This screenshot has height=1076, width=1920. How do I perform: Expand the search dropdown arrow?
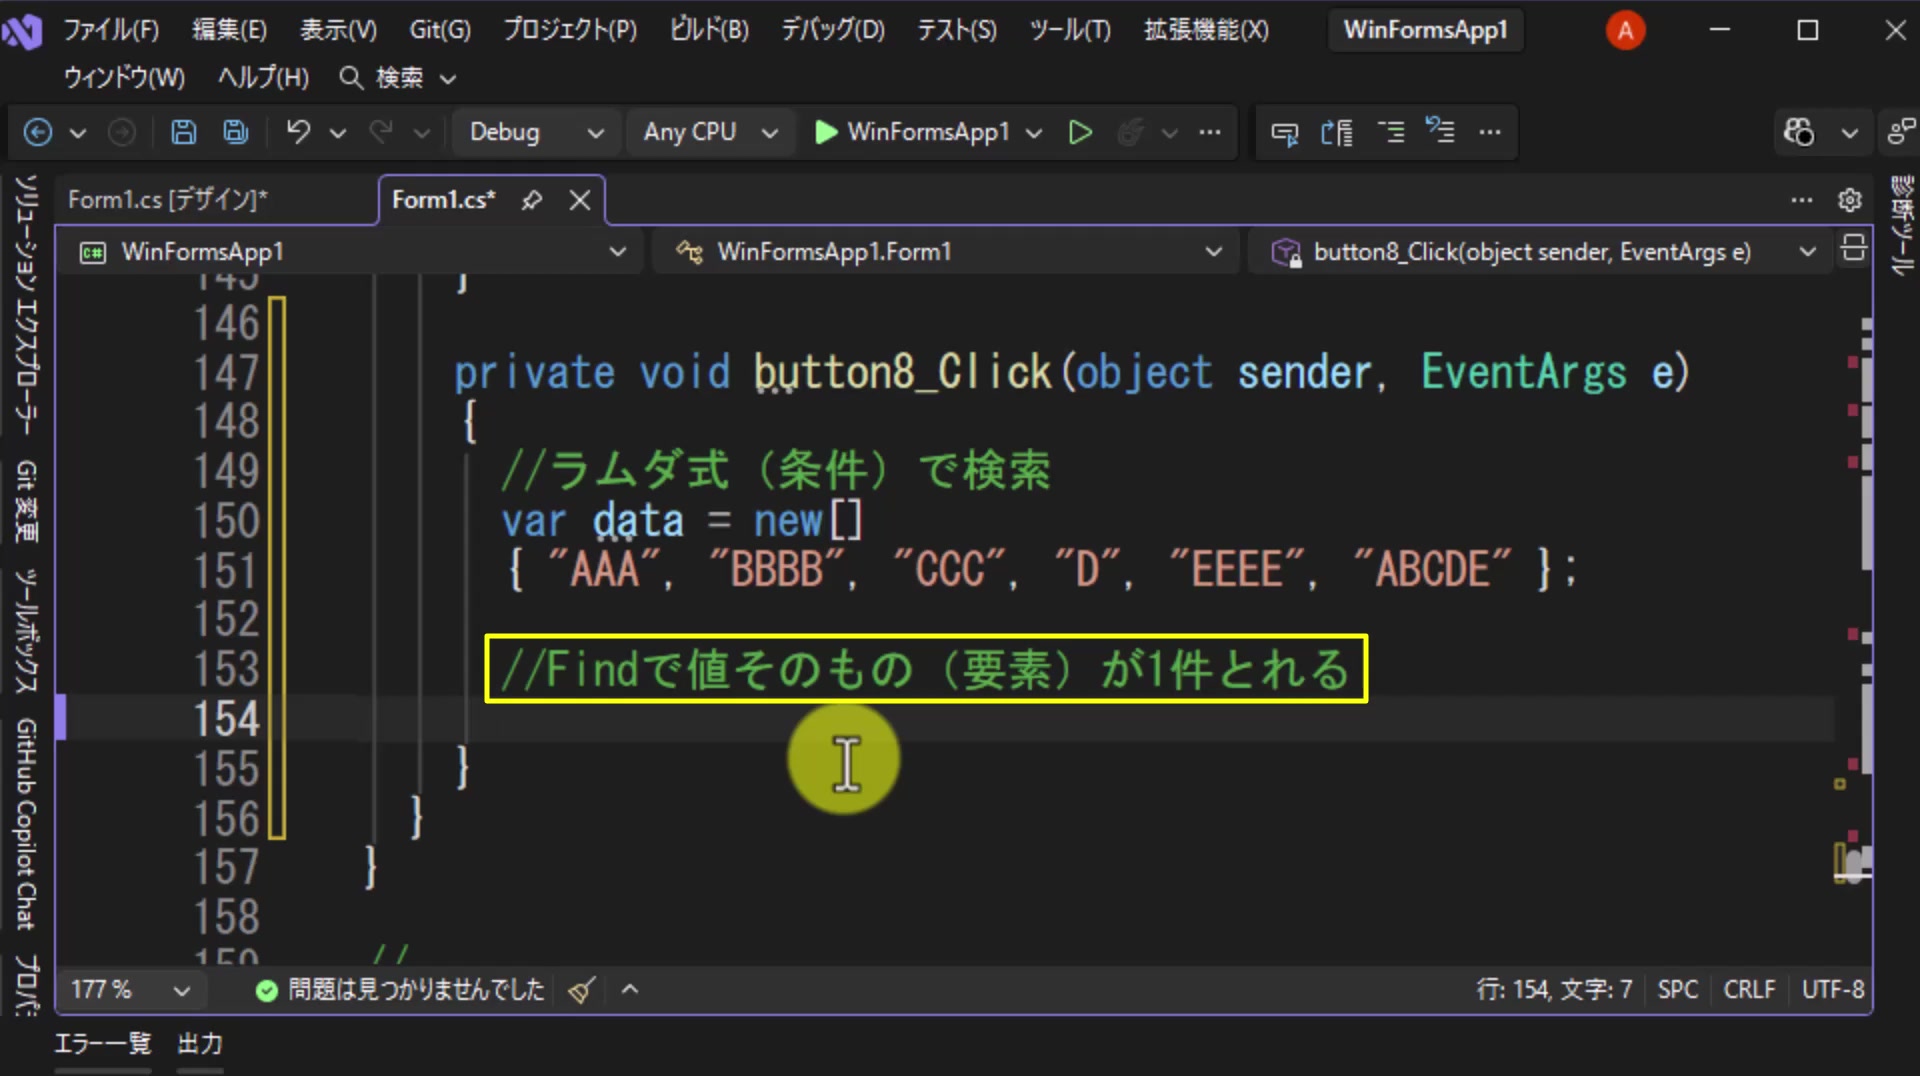[x=448, y=78]
